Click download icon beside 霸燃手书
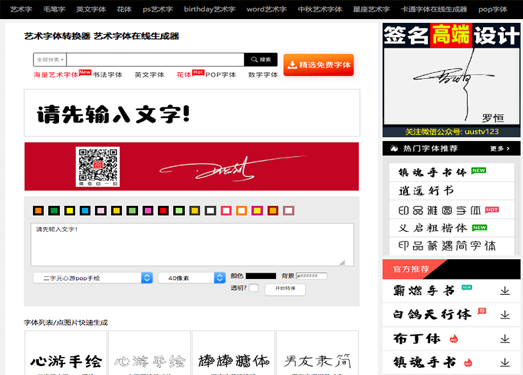Screen dimensions: 523x375 point(505,291)
